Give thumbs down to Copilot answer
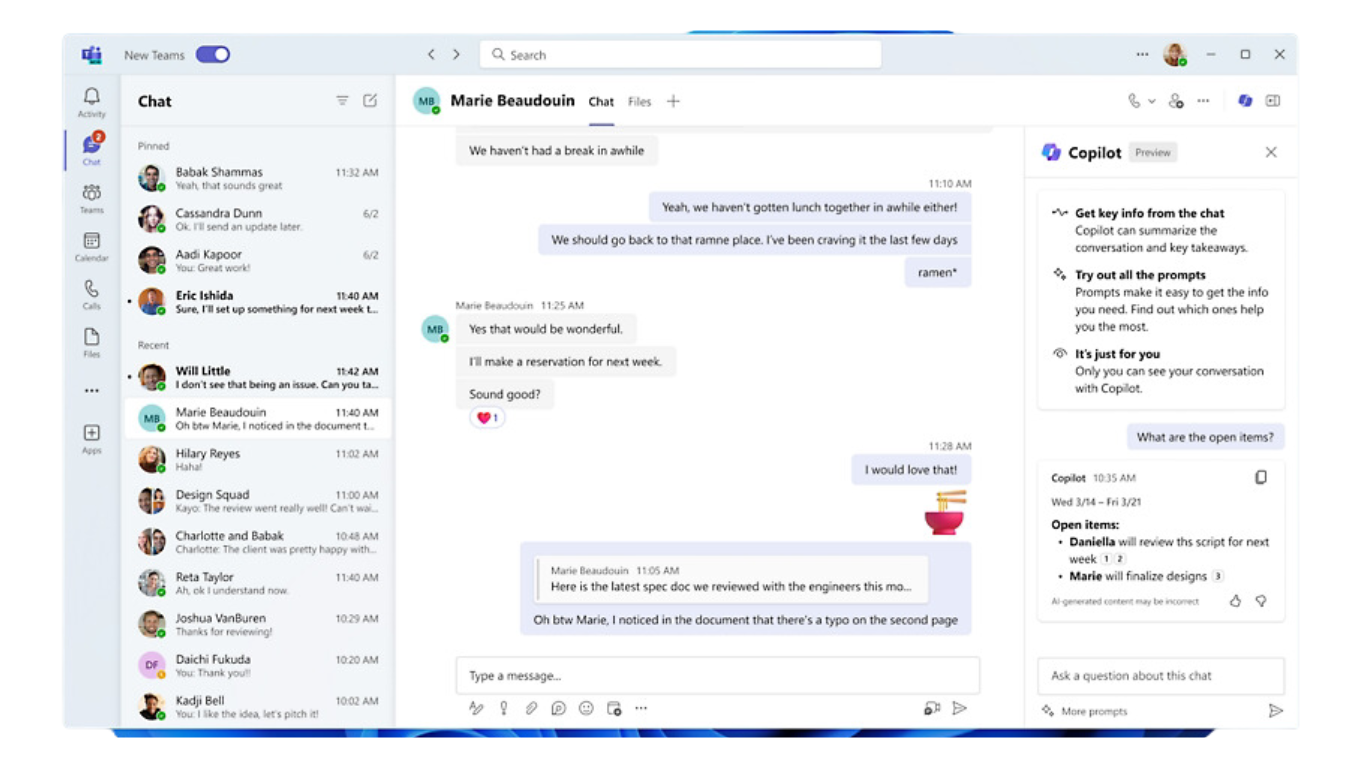Image resolution: width=1366 pixels, height=768 pixels. 1261,601
